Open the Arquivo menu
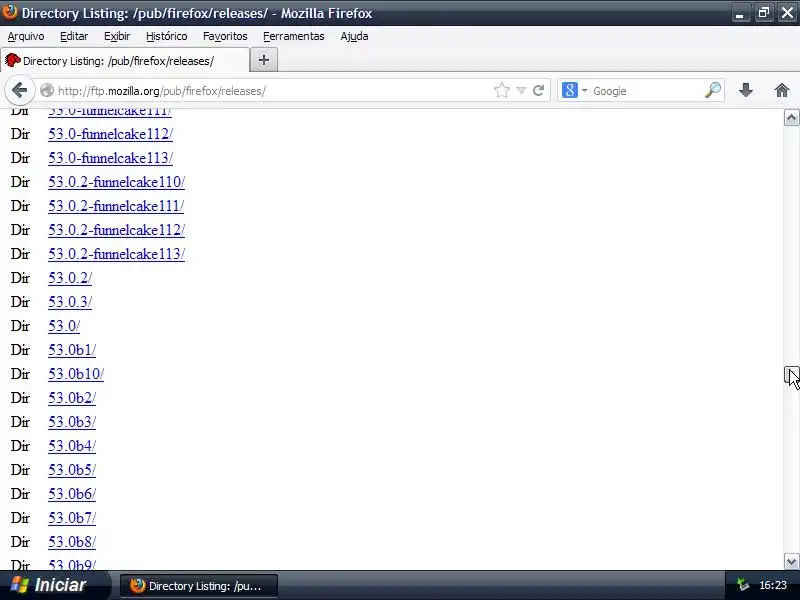This screenshot has height=600, width=800. tap(26, 36)
